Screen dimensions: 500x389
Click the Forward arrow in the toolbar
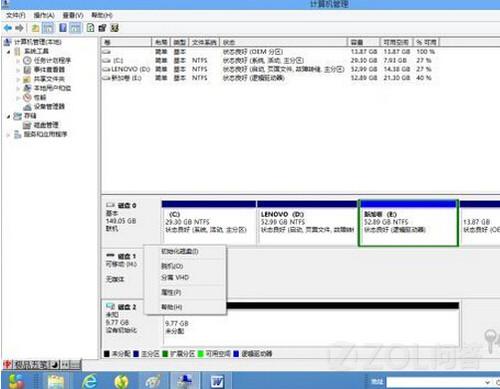pos(19,28)
